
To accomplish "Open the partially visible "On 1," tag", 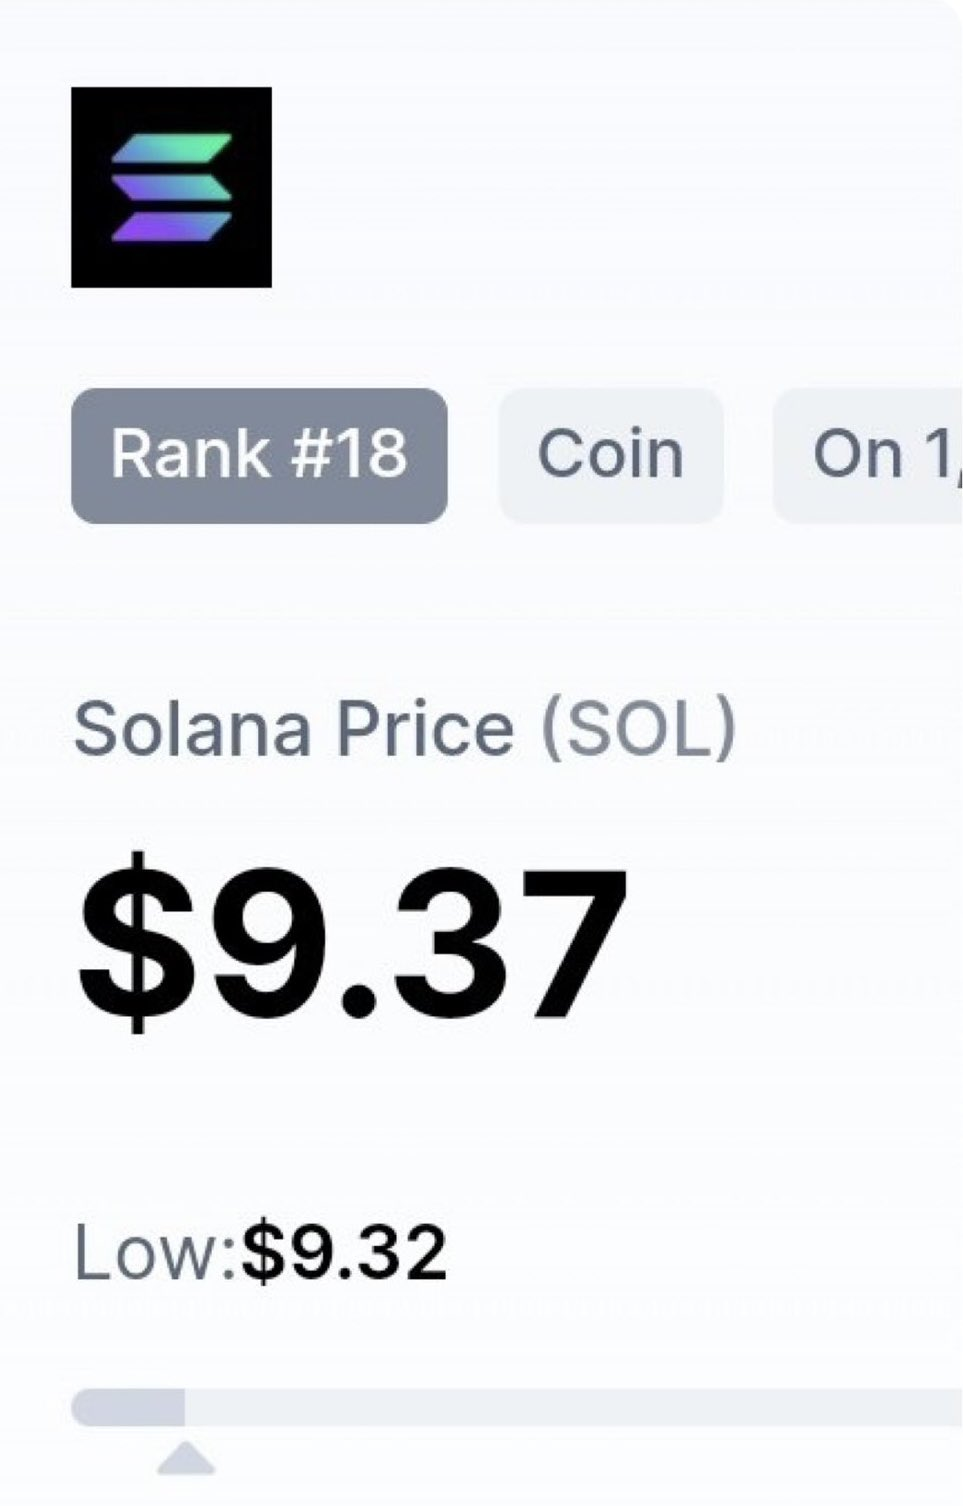I will (x=870, y=455).
